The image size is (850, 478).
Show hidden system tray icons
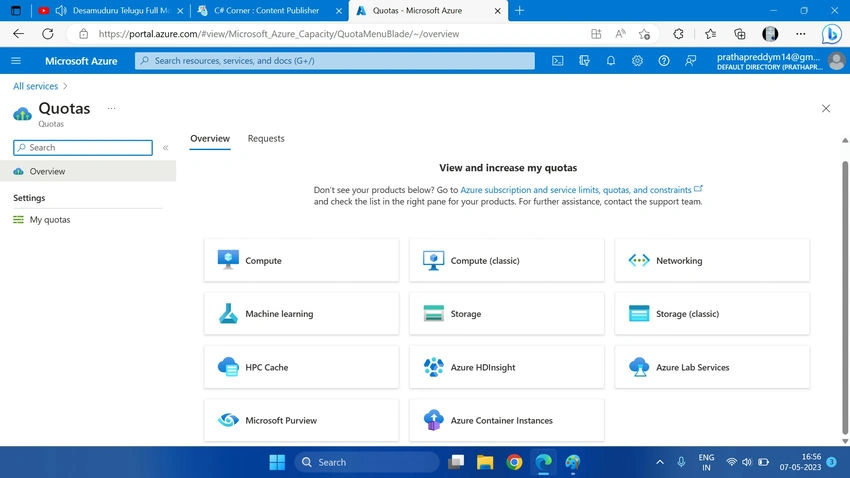click(x=660, y=462)
